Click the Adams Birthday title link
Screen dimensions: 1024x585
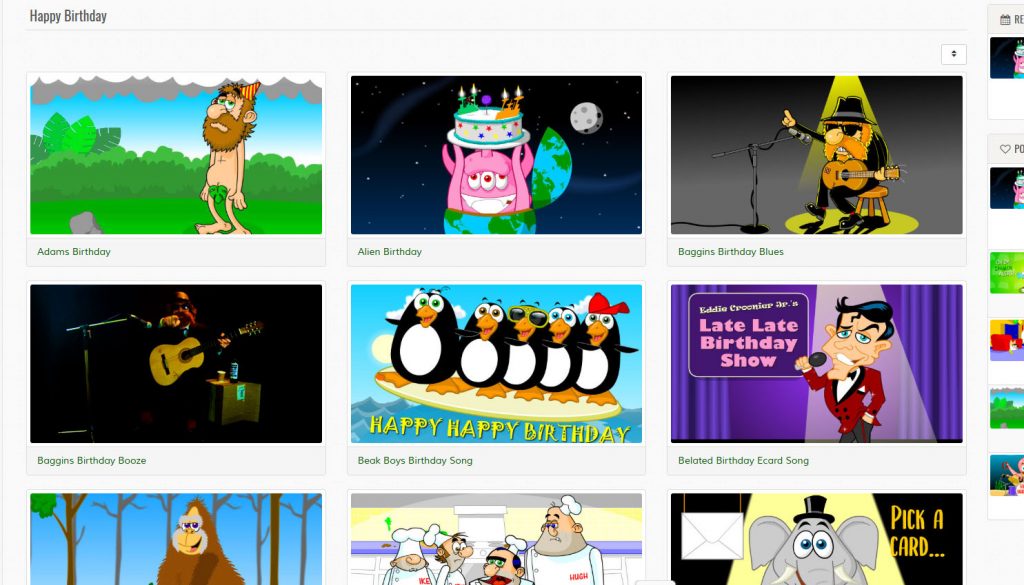(x=74, y=252)
